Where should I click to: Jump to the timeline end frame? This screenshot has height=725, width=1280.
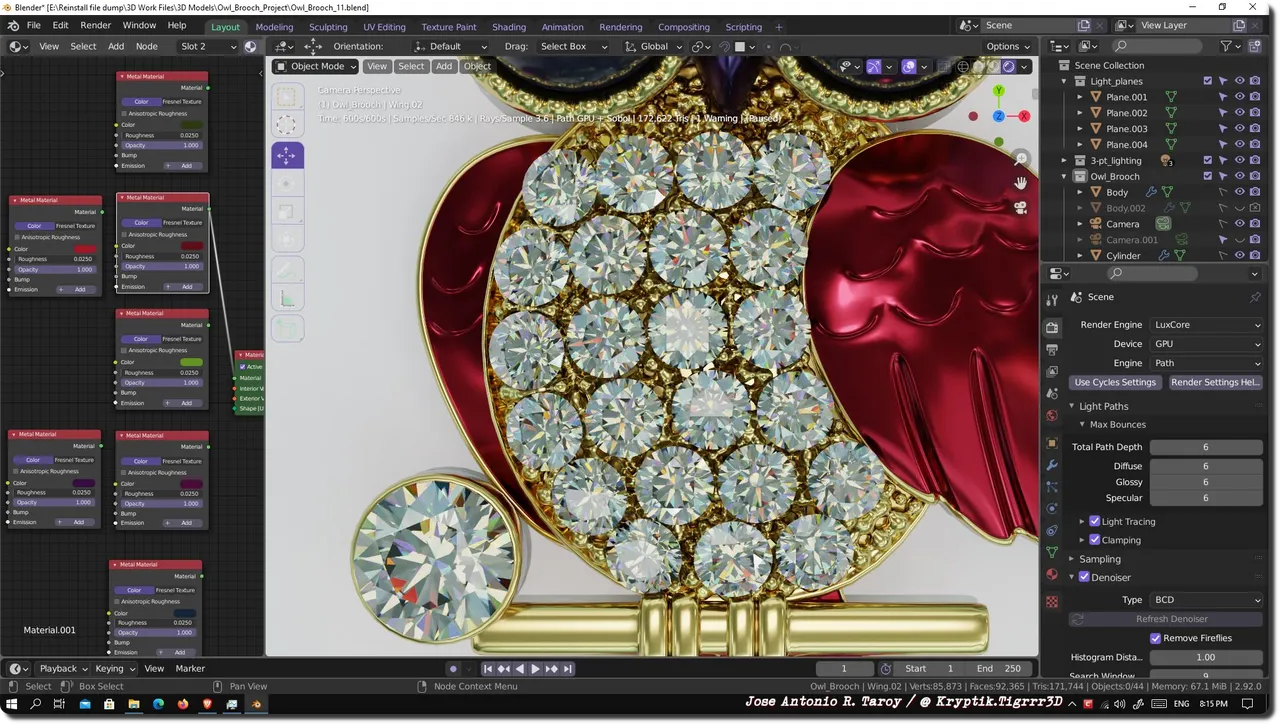coord(567,669)
